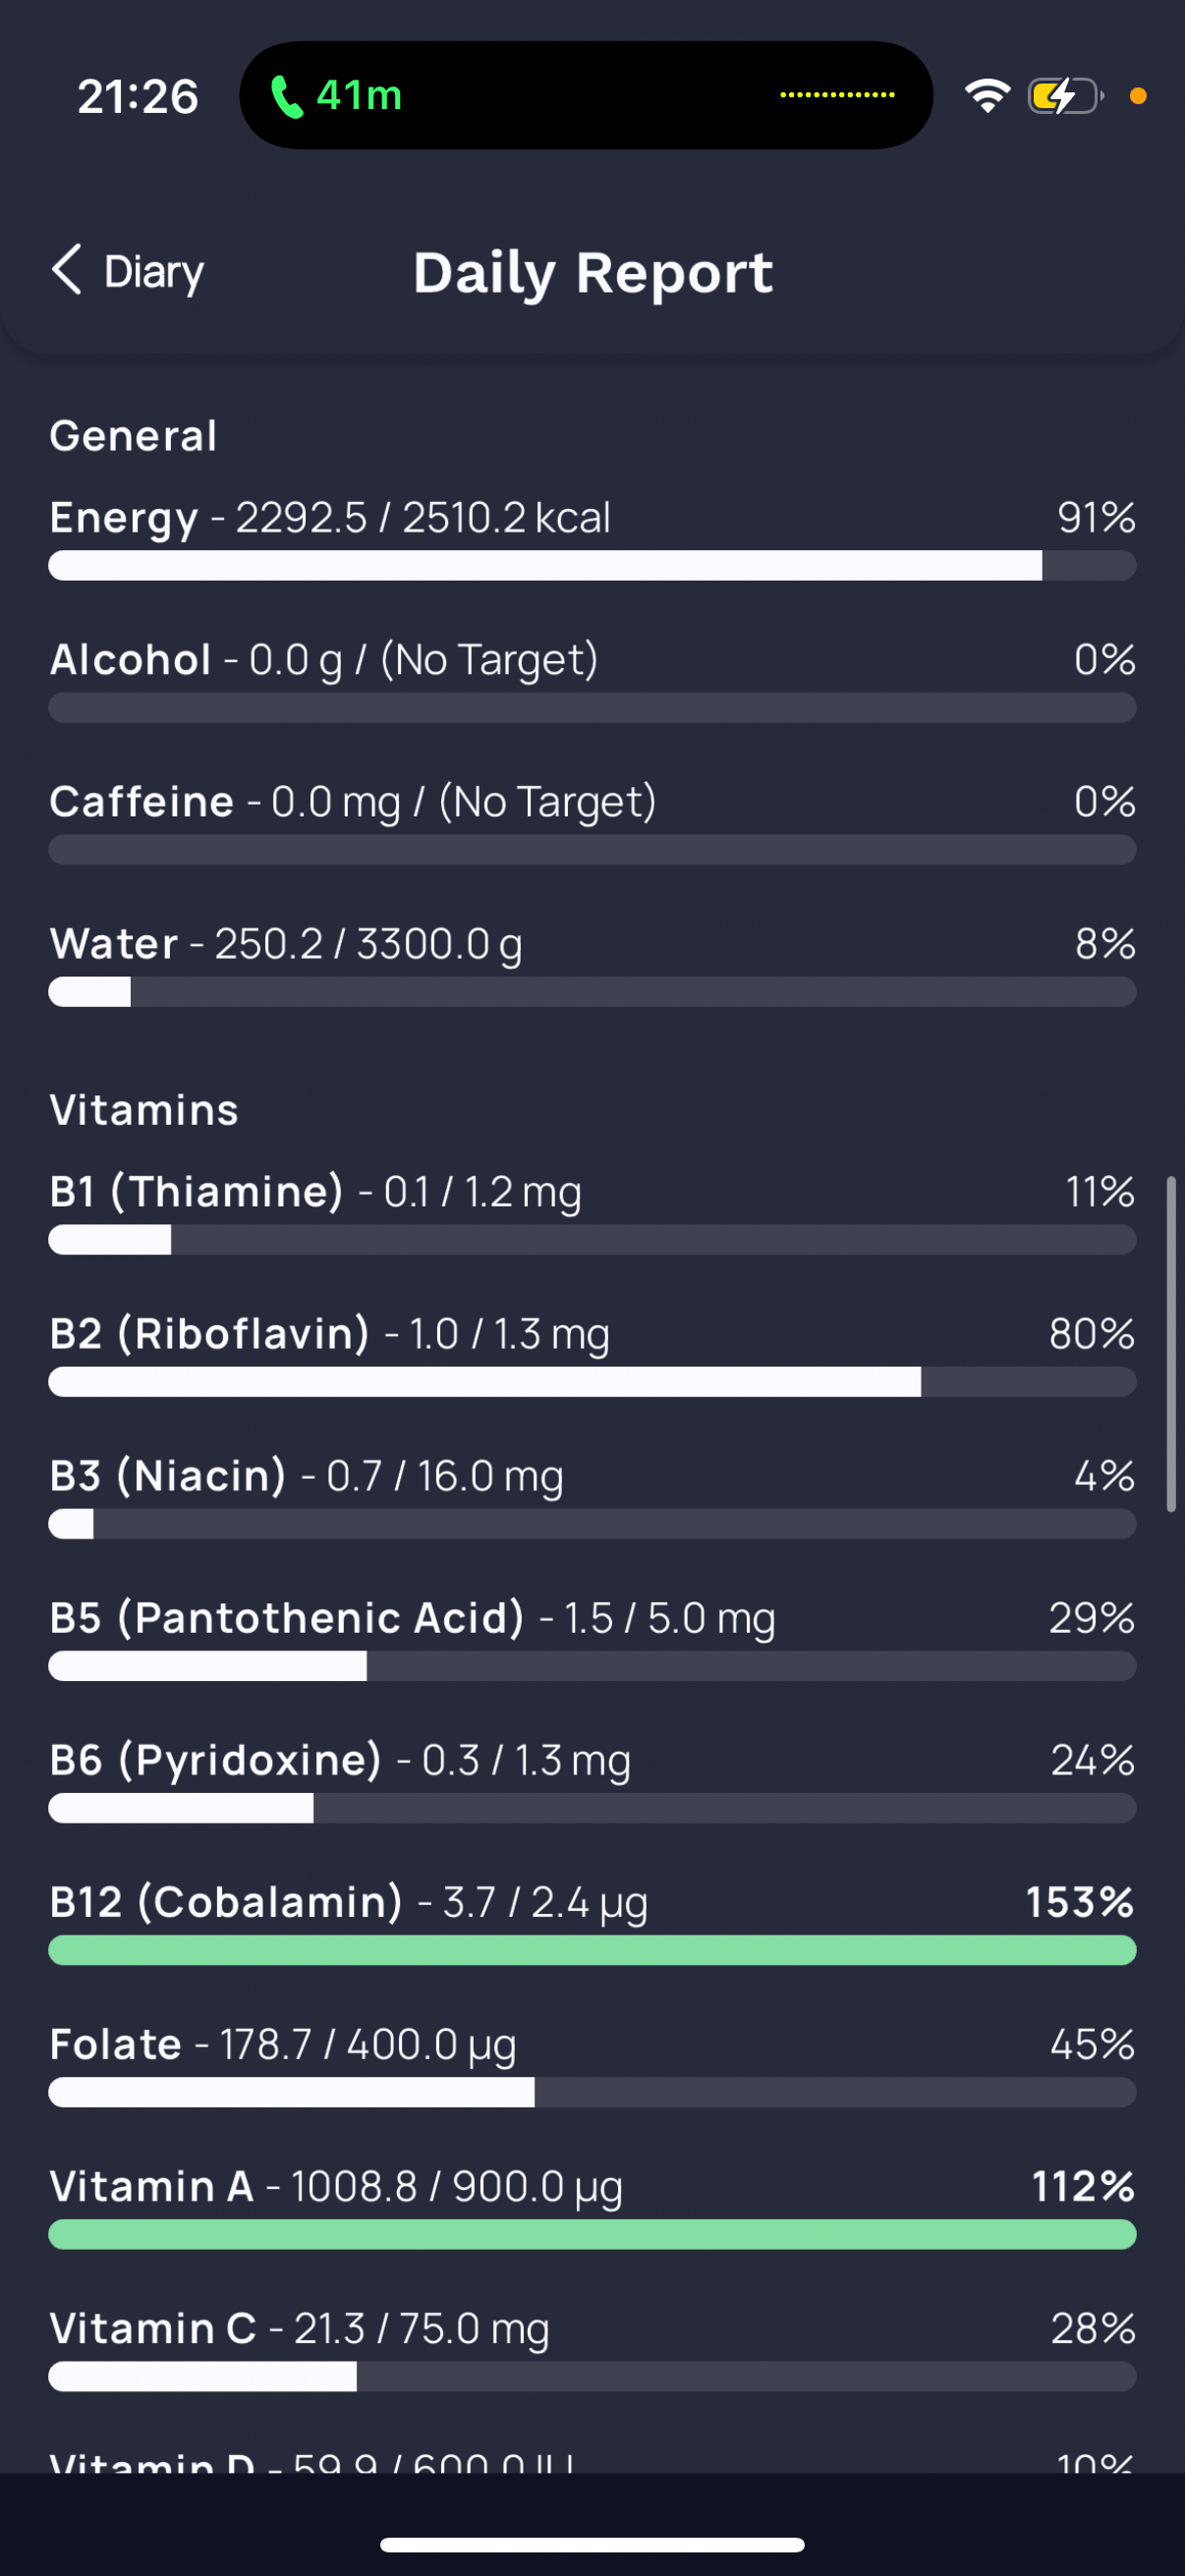Image resolution: width=1185 pixels, height=2576 pixels.
Task: Tap the yellow call waveform indicator
Action: coord(837,95)
